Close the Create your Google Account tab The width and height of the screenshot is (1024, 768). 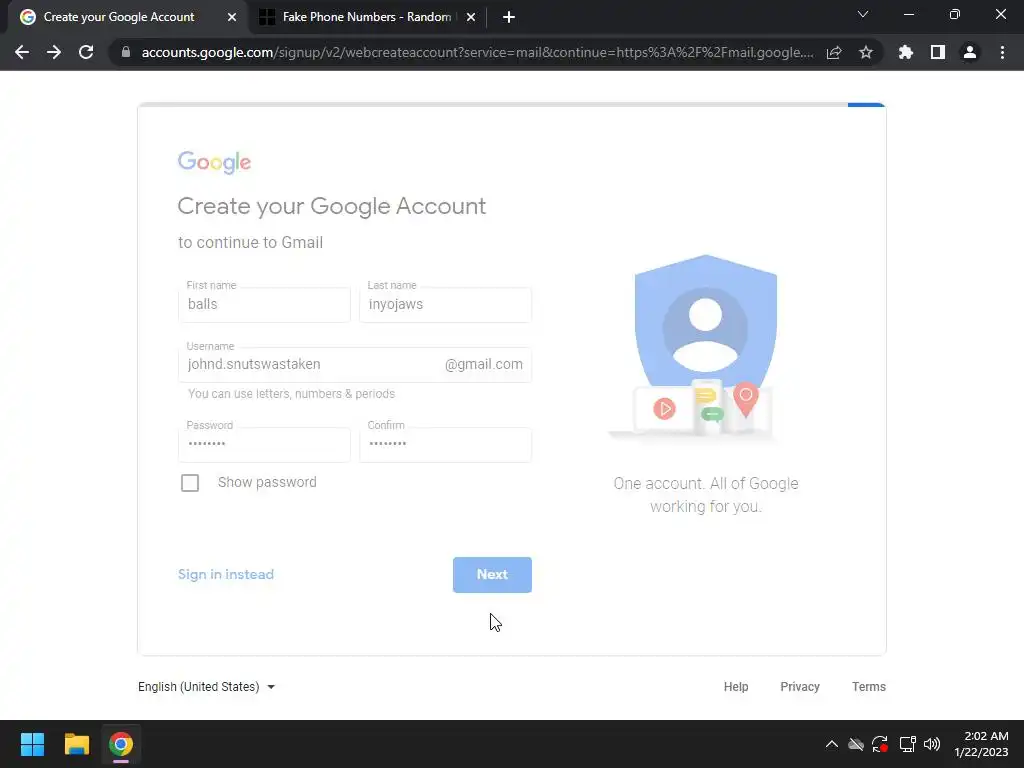232,17
